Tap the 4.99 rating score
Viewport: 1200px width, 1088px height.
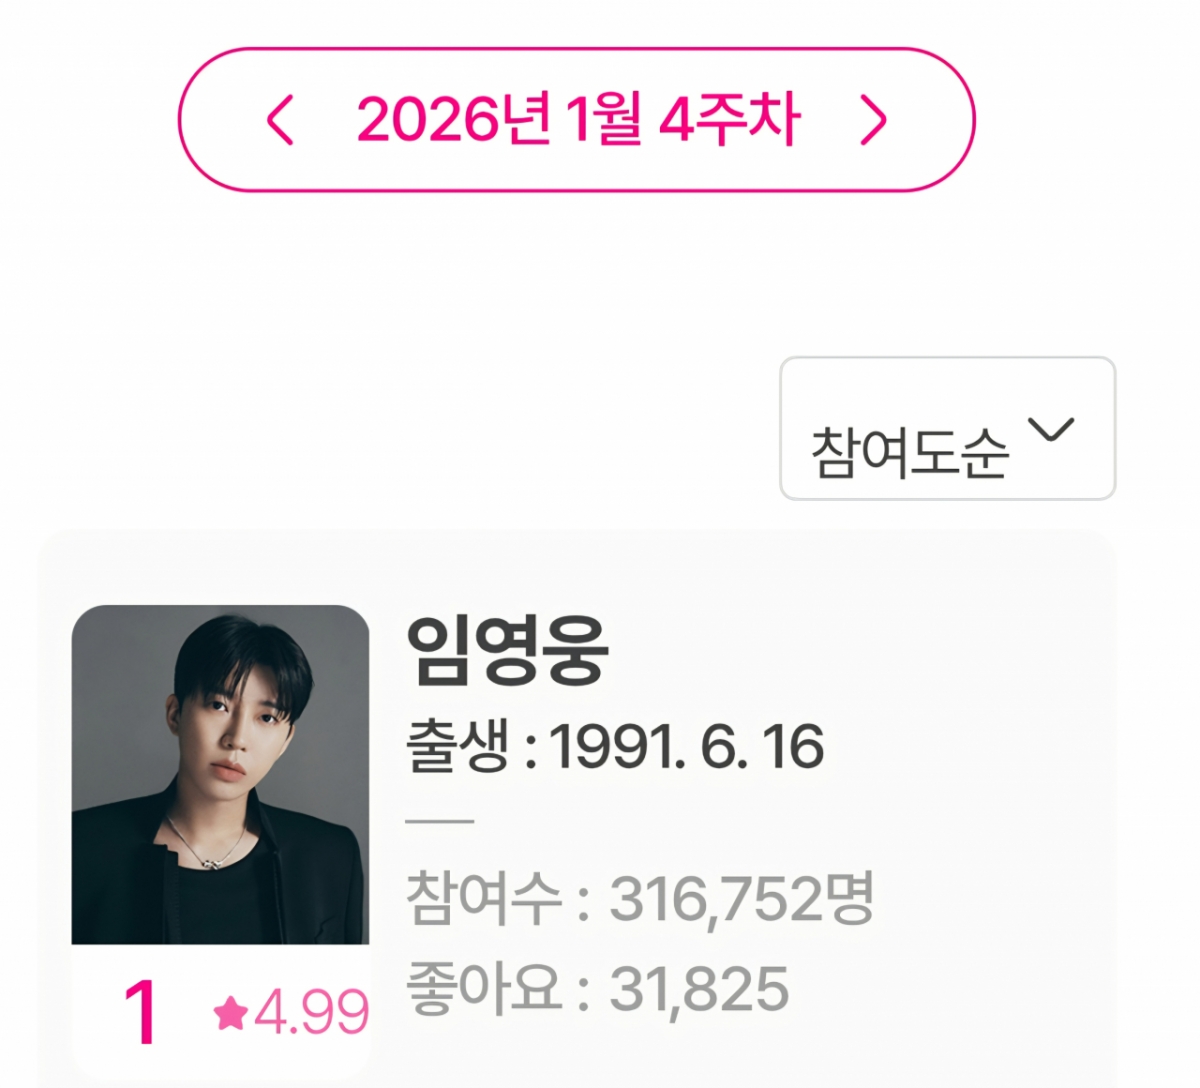311,1013
